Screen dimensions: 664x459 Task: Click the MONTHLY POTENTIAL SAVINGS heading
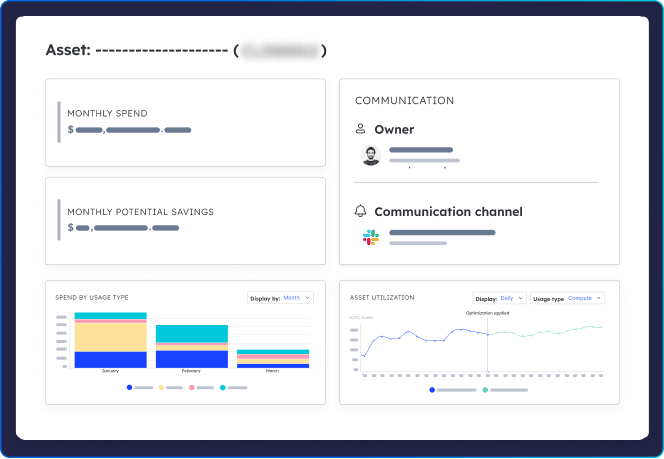(x=141, y=212)
